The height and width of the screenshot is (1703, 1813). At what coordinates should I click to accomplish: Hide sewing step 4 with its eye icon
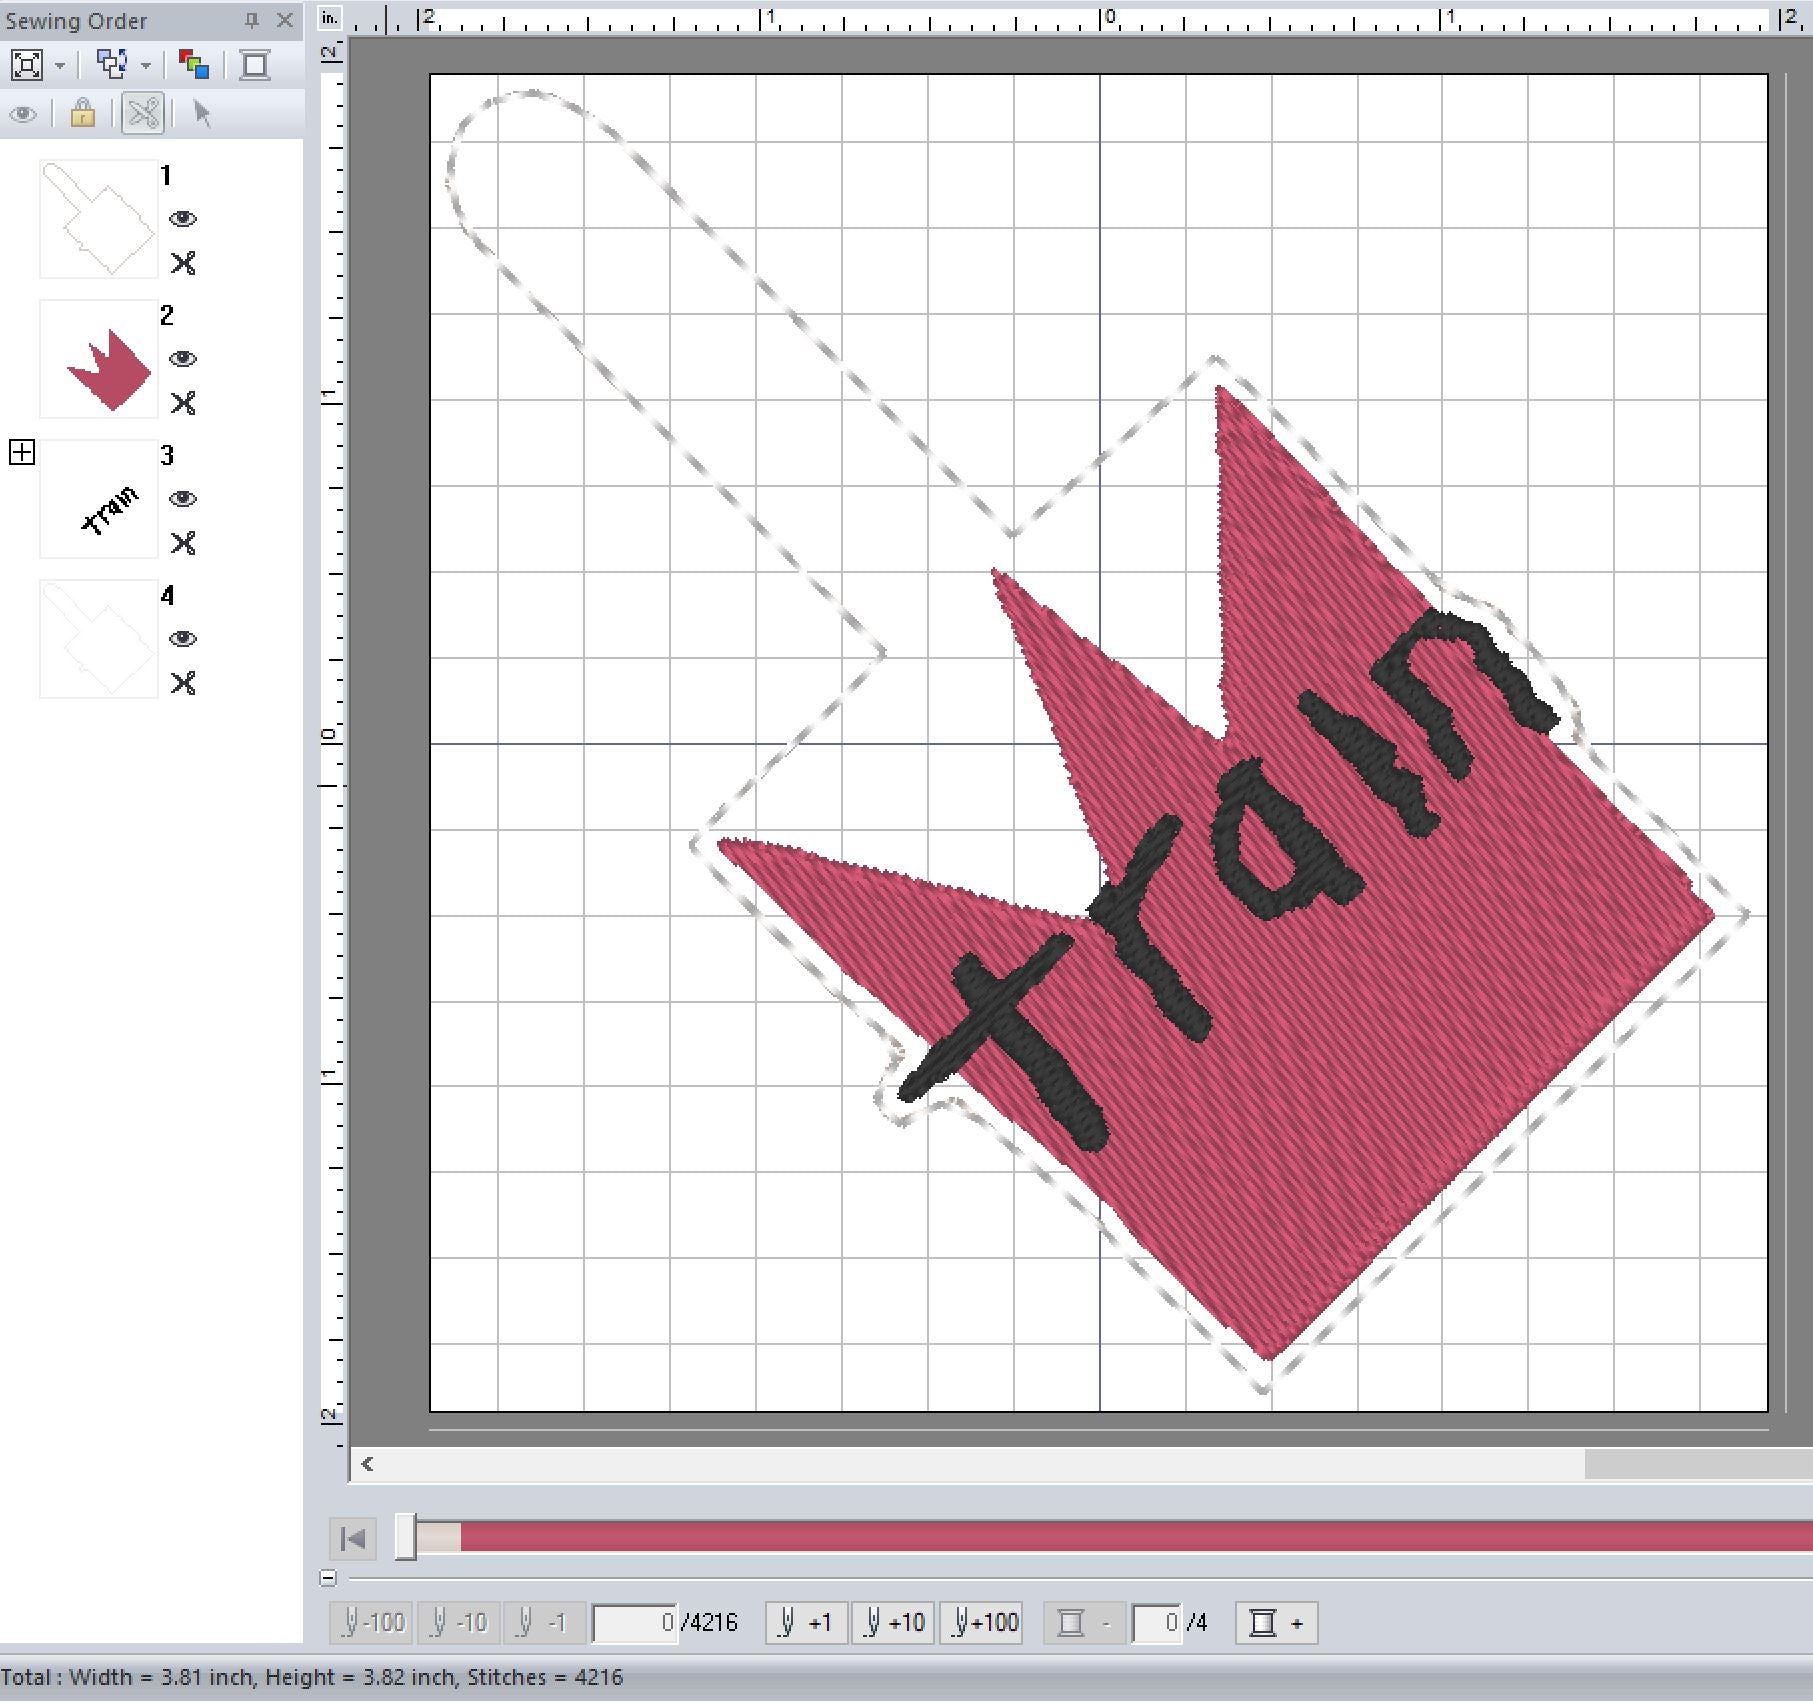click(x=183, y=639)
